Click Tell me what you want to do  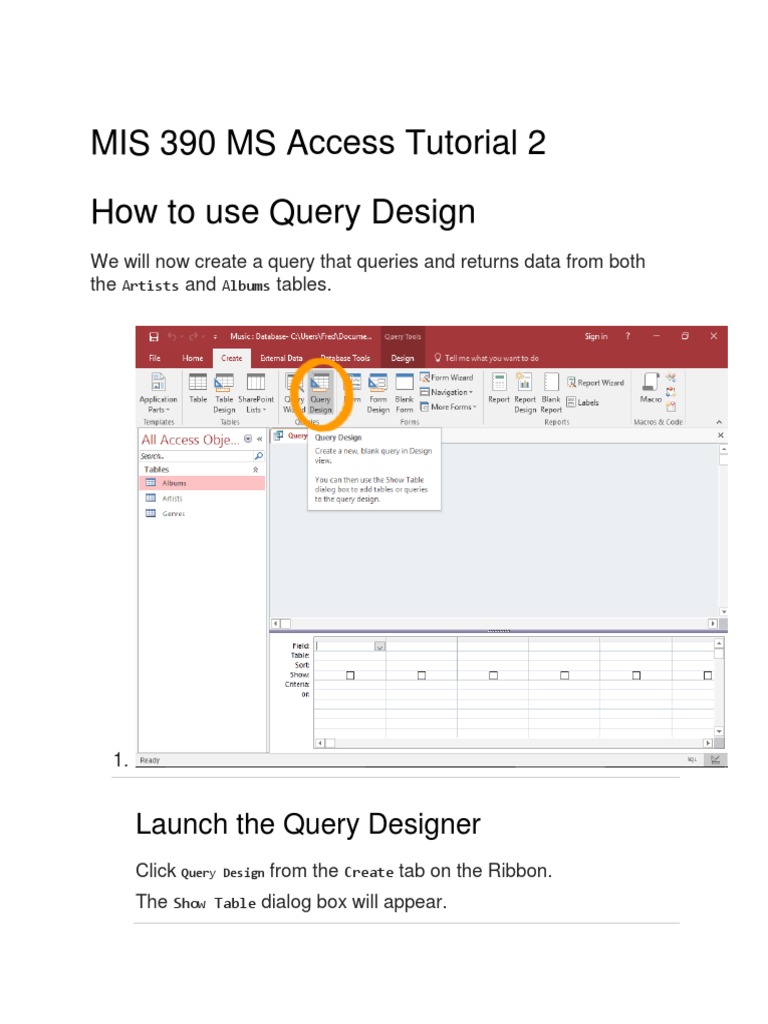point(487,358)
